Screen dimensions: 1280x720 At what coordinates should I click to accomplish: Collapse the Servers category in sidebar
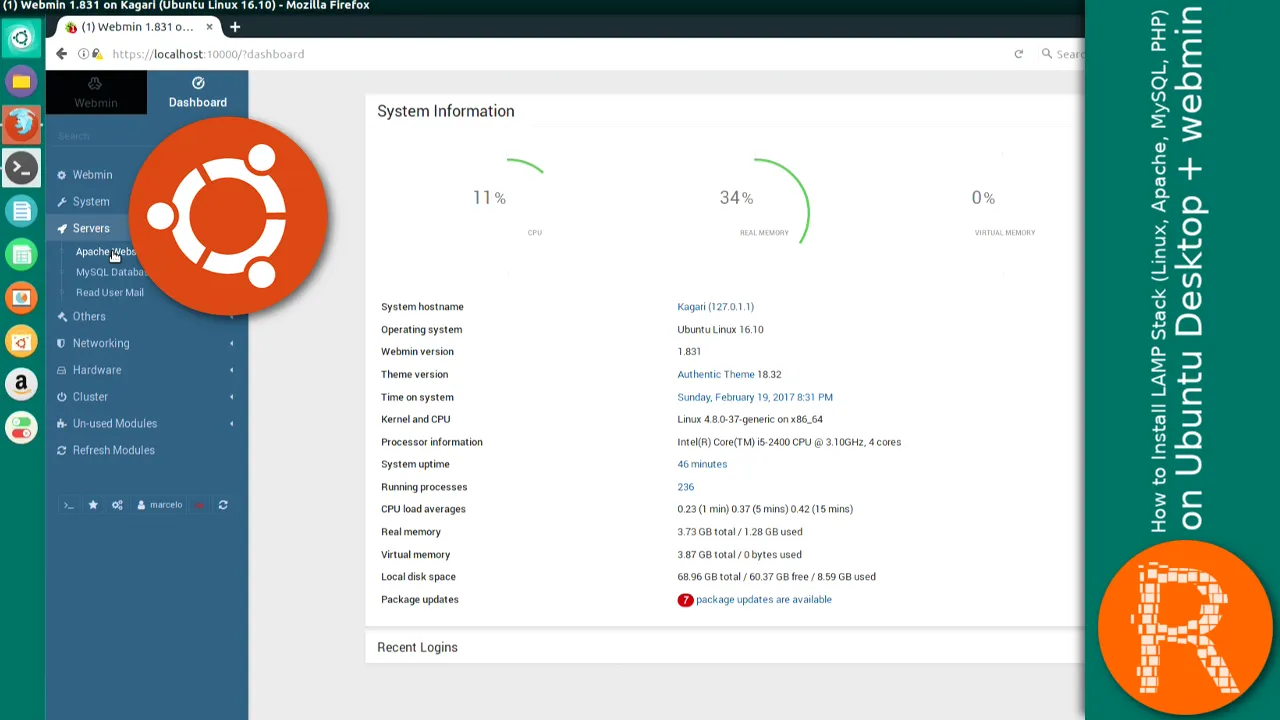click(91, 229)
